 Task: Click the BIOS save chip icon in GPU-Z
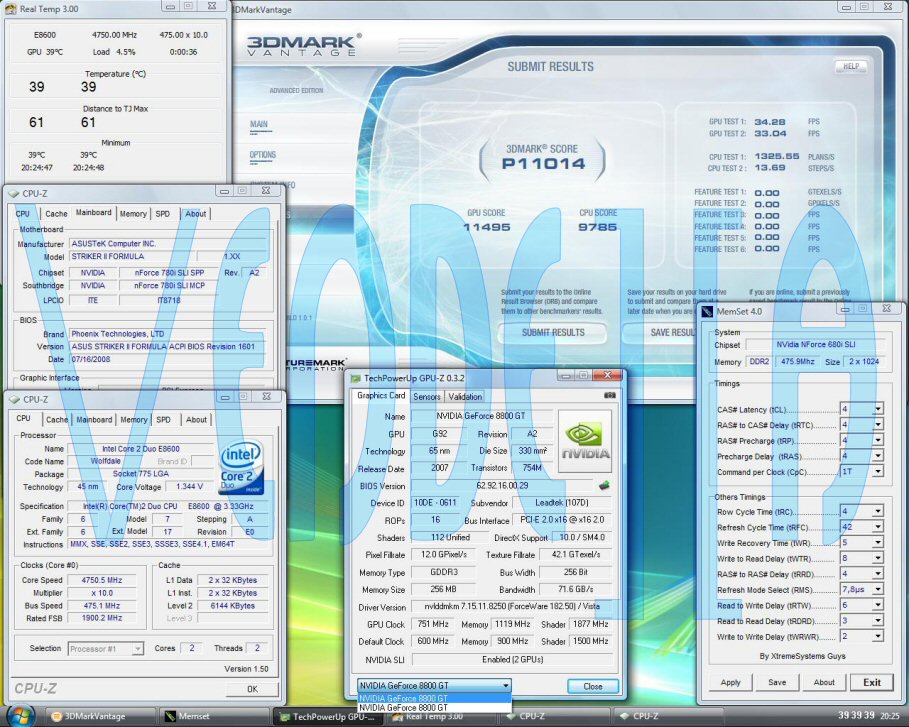[604, 485]
